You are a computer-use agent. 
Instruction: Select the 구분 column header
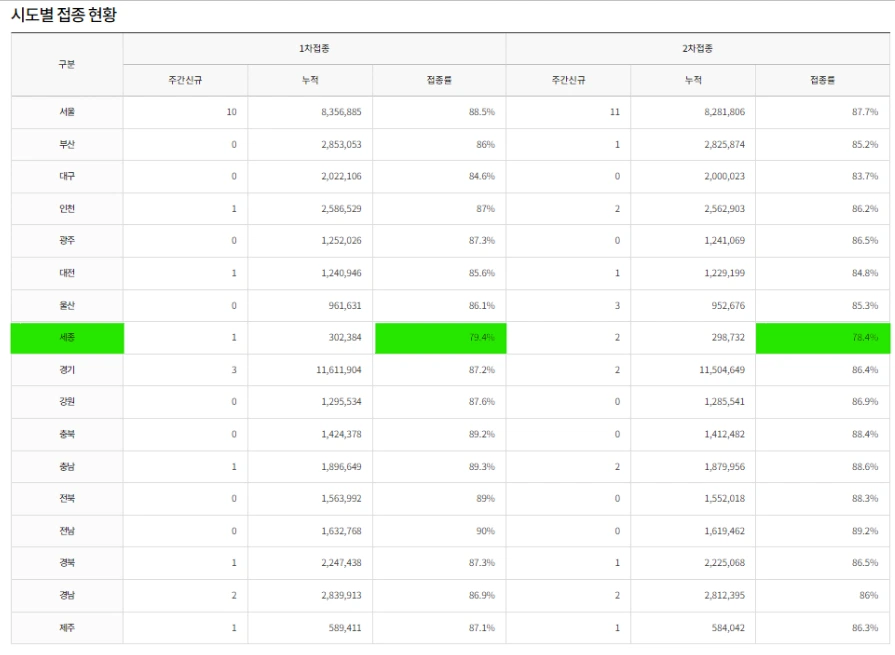[67, 64]
